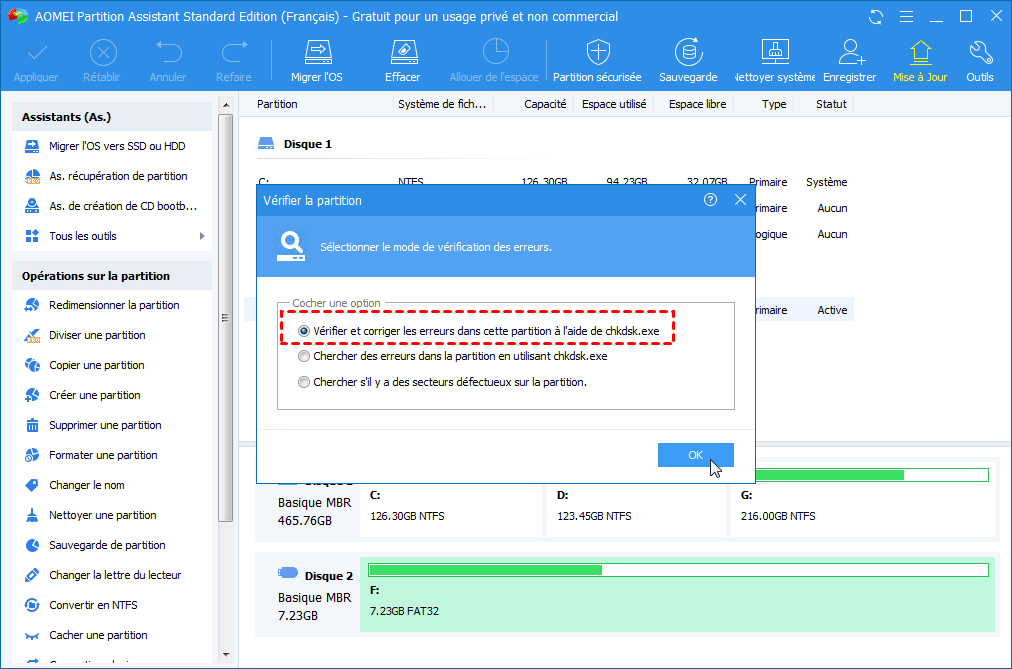Screen dimensions: 1012x669
Task: Expand the Tous les outils submenu arrow
Action: (x=202, y=236)
